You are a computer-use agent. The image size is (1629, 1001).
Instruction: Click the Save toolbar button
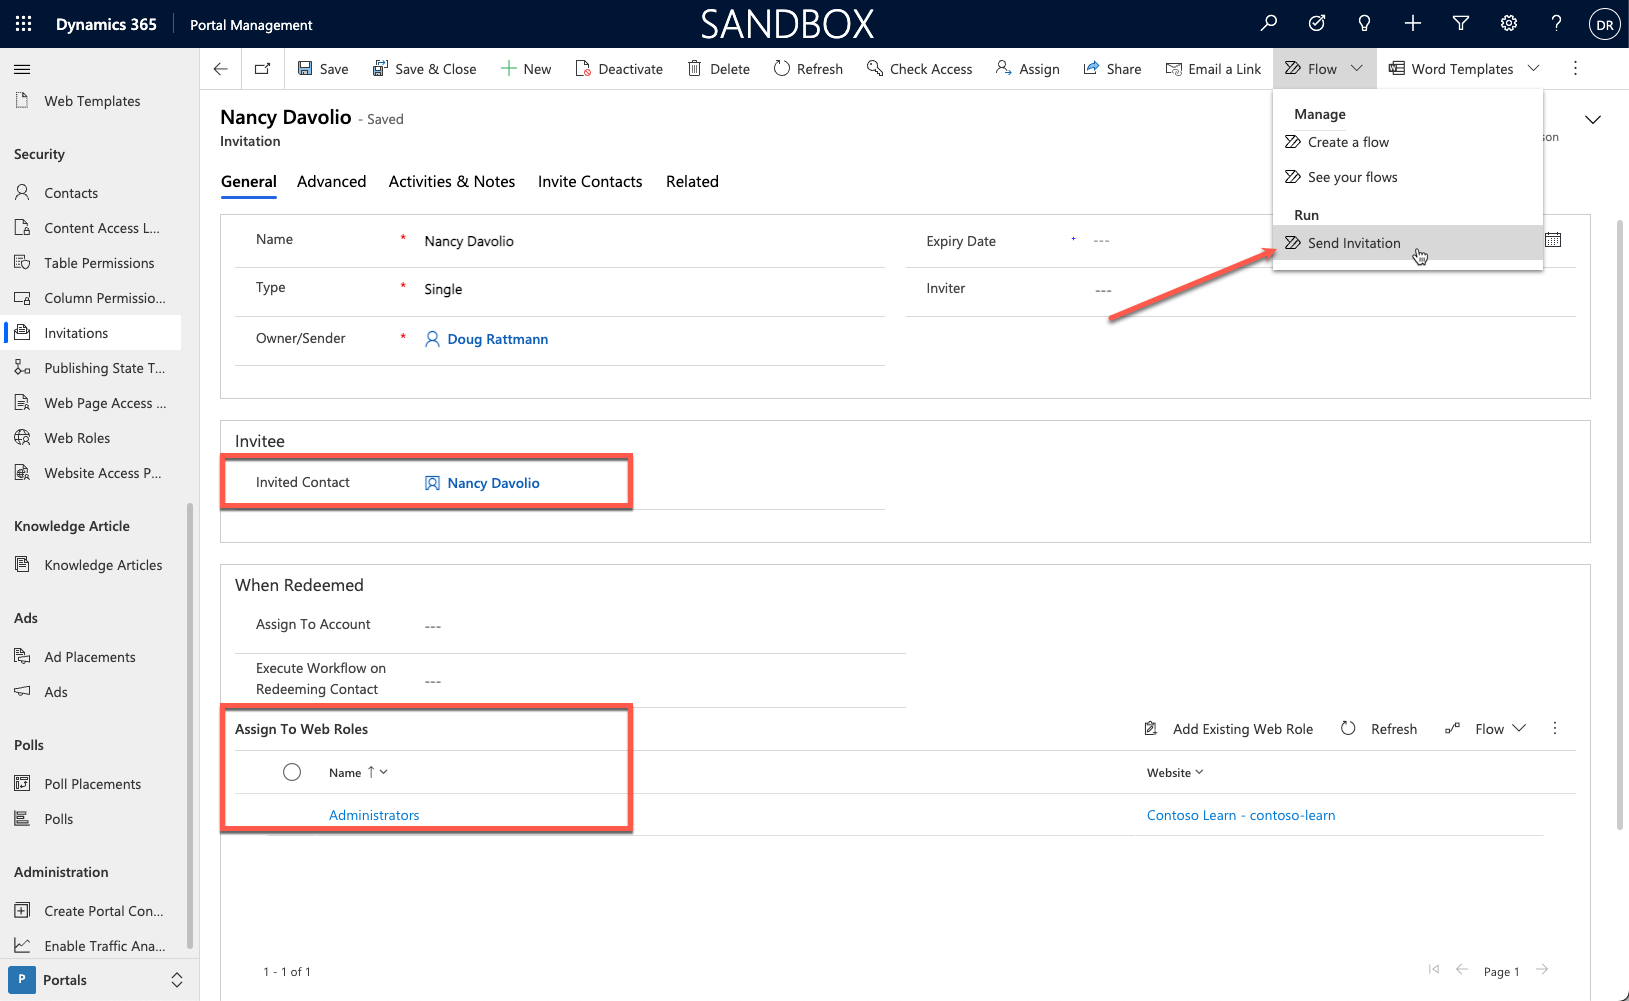click(323, 69)
